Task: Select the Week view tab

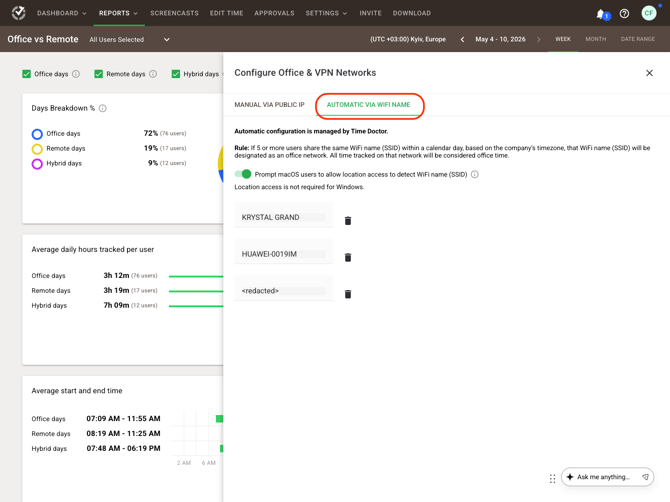Action: [x=563, y=39]
